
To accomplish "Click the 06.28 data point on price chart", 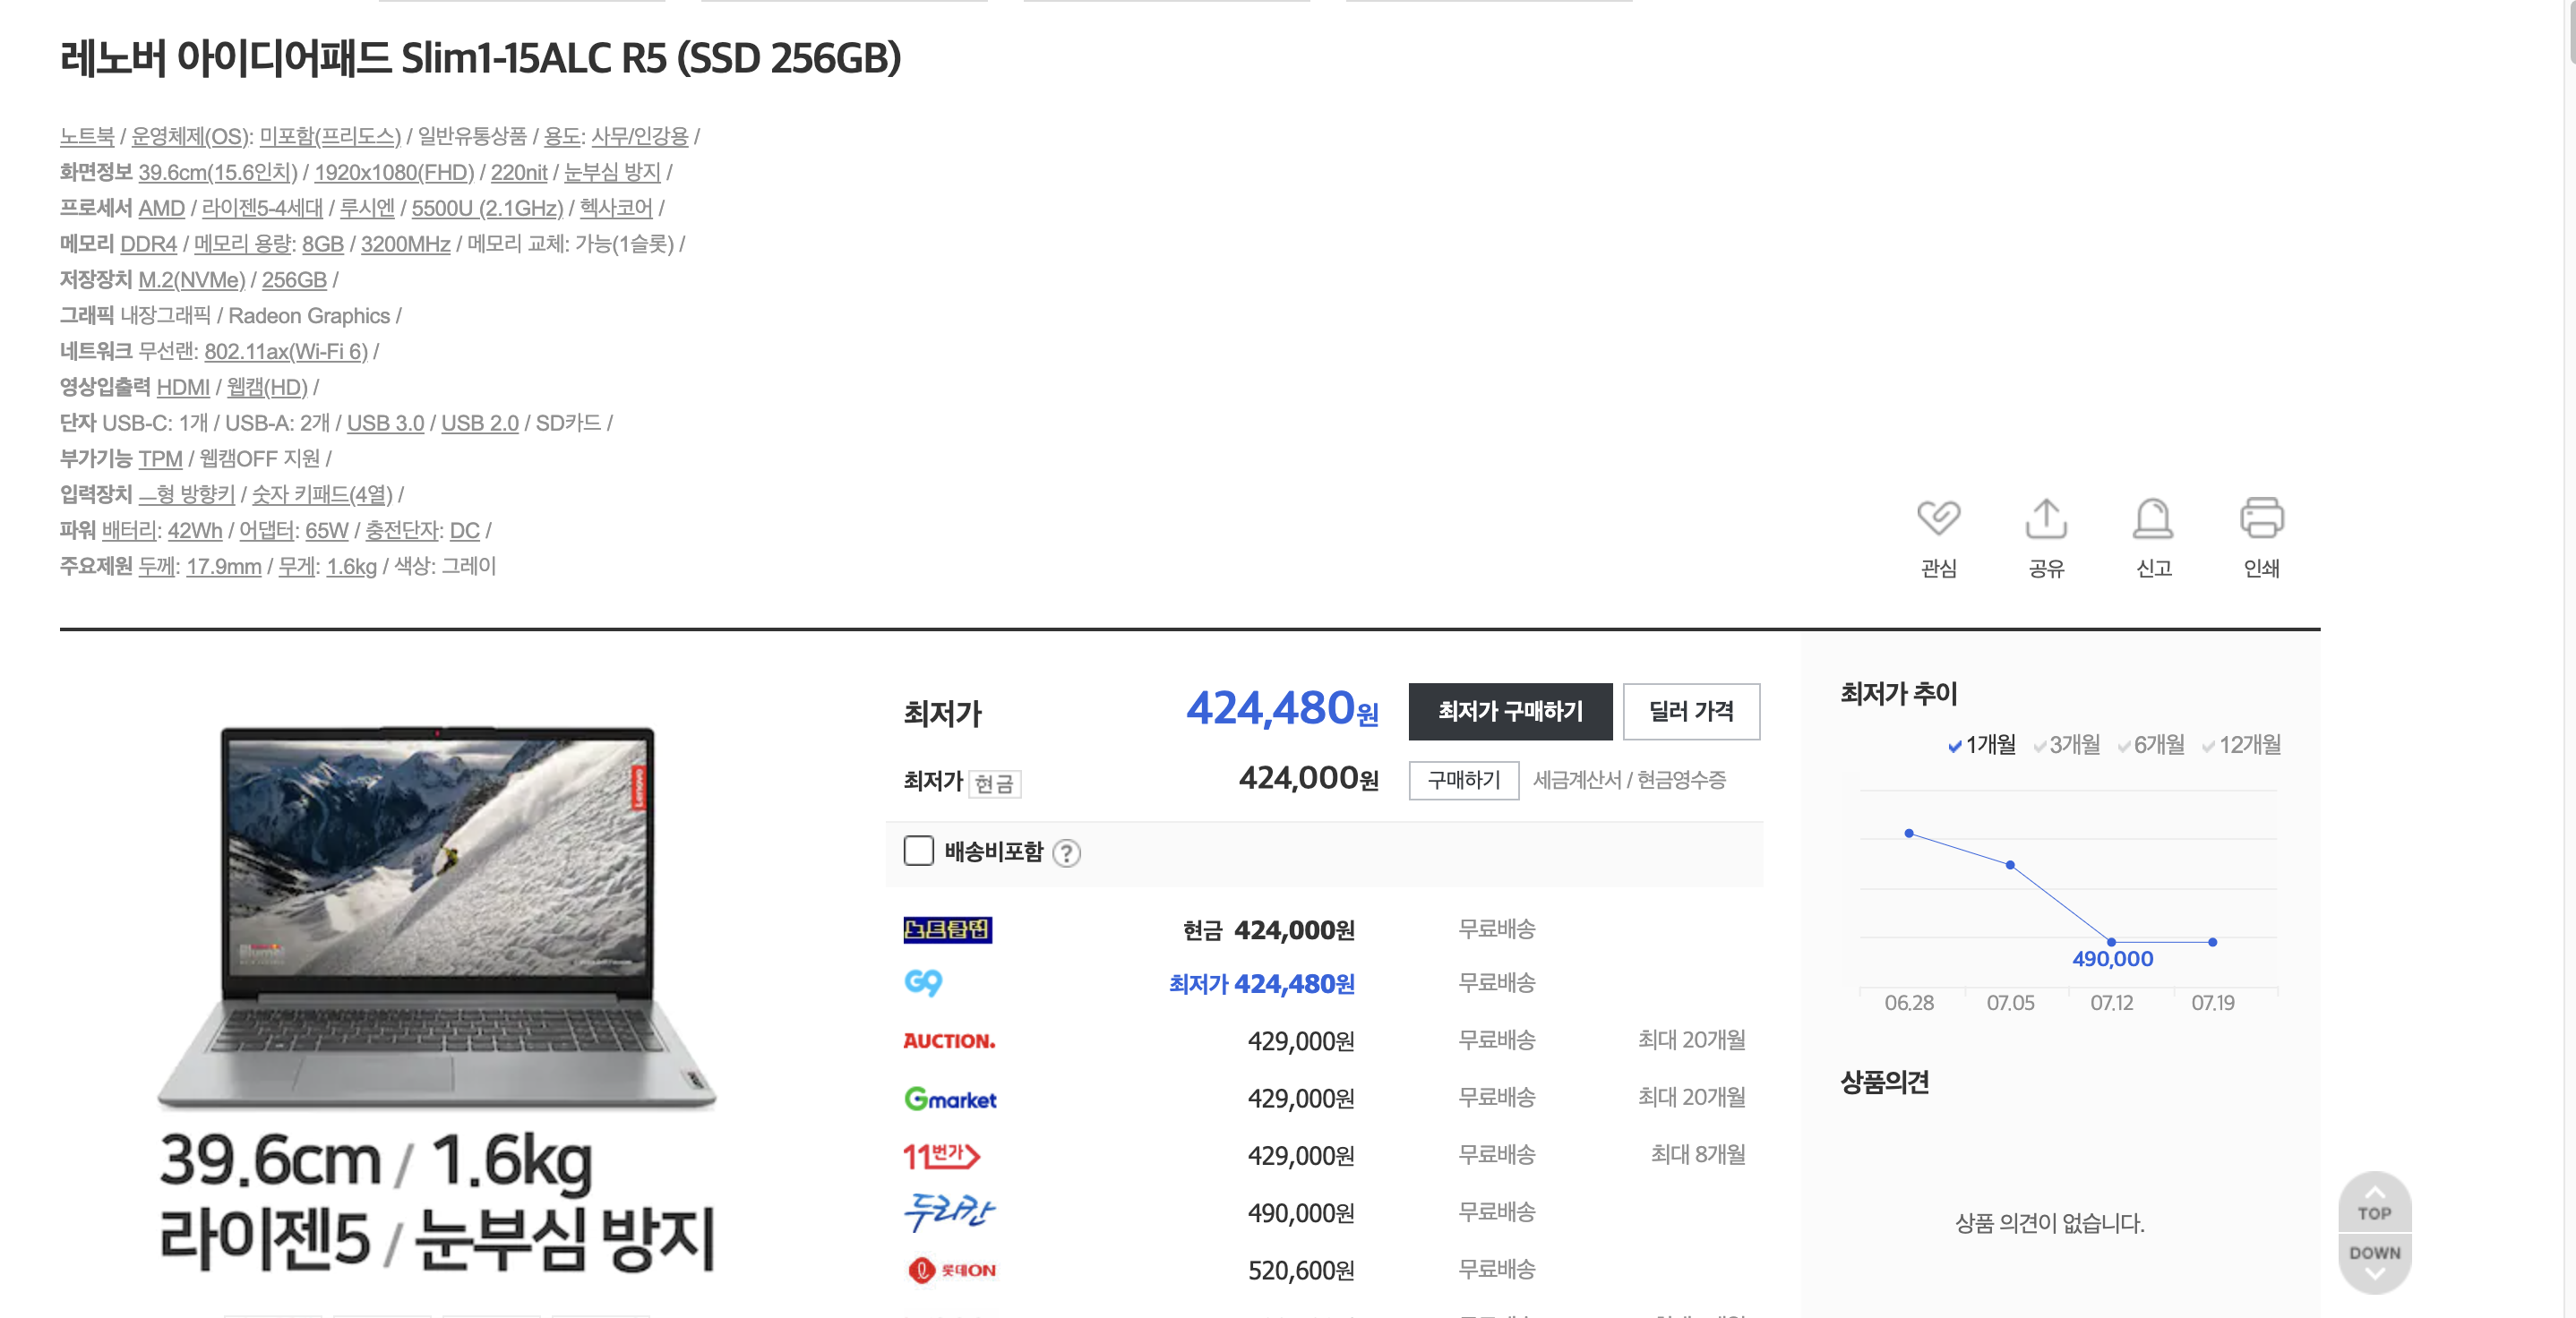I will click(x=1909, y=833).
